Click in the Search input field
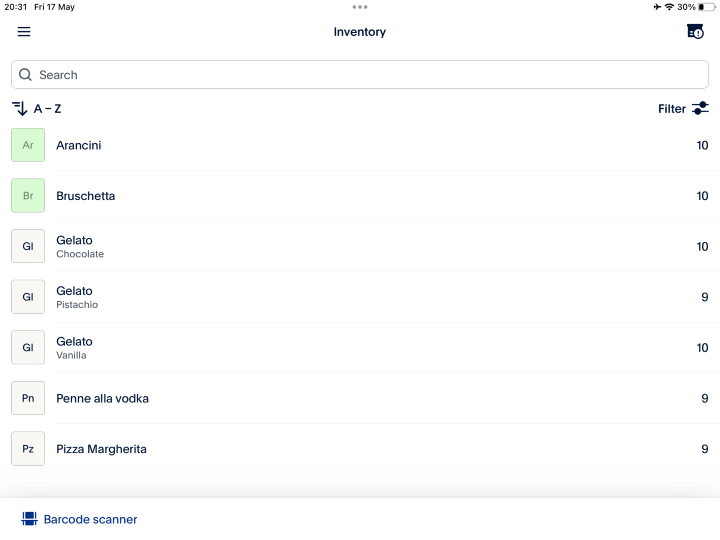This screenshot has height=540, width=720. pos(360,75)
